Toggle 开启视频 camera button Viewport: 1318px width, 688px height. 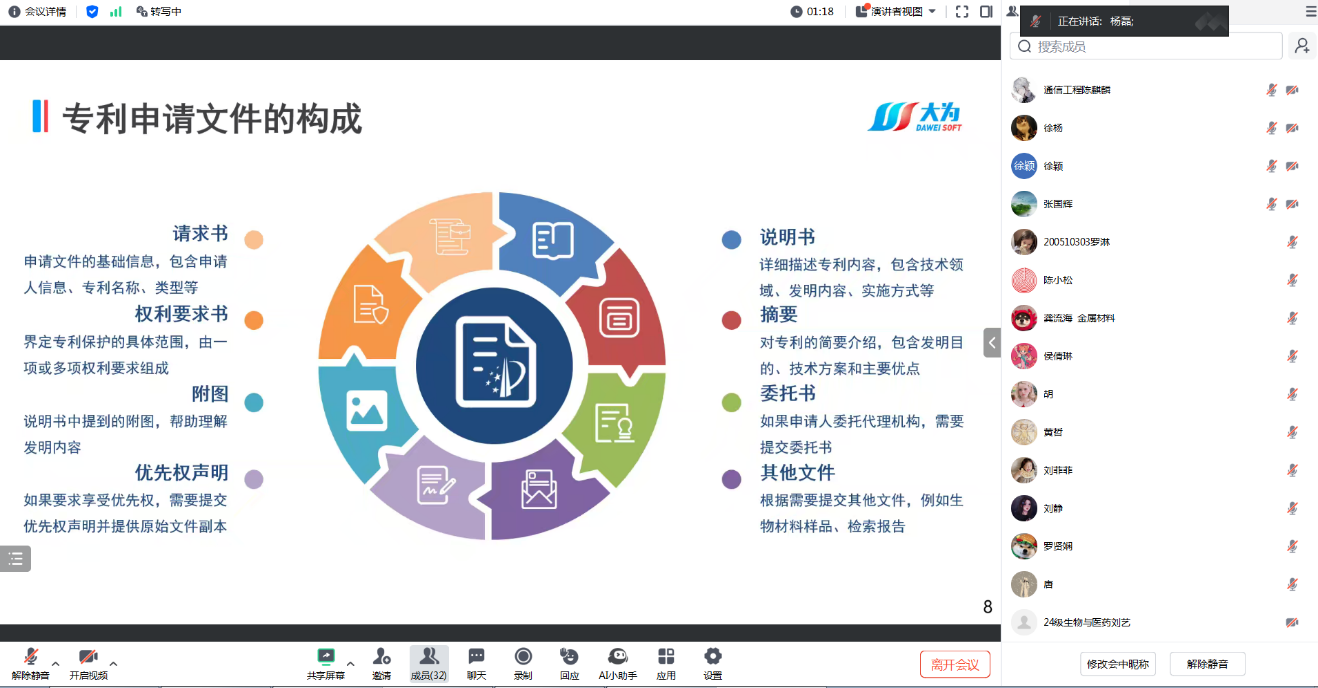tap(88, 657)
